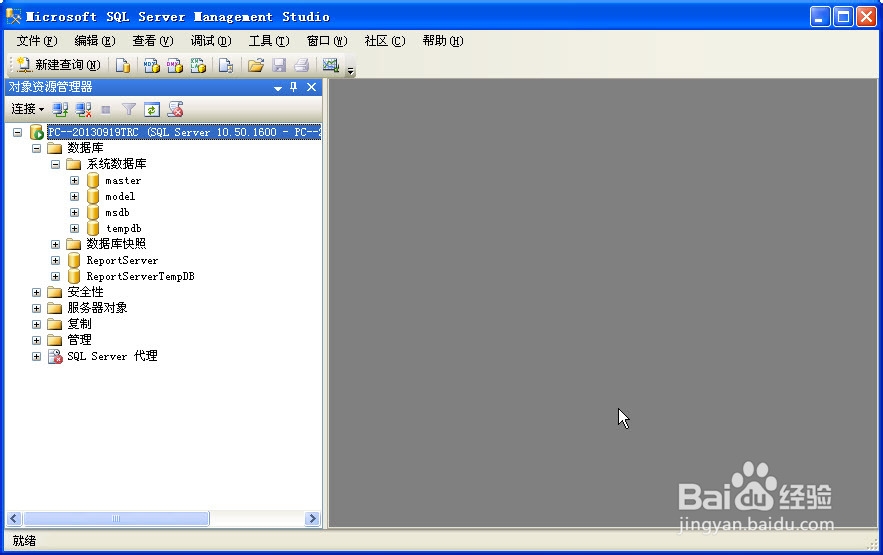The image size is (883, 555).
Task: Open the 连接 (Connect) dropdown
Action: pos(28,109)
